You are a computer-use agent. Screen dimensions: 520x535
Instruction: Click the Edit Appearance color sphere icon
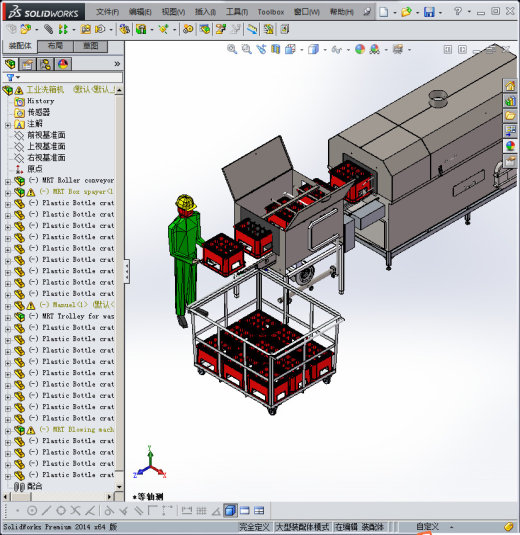[360, 49]
